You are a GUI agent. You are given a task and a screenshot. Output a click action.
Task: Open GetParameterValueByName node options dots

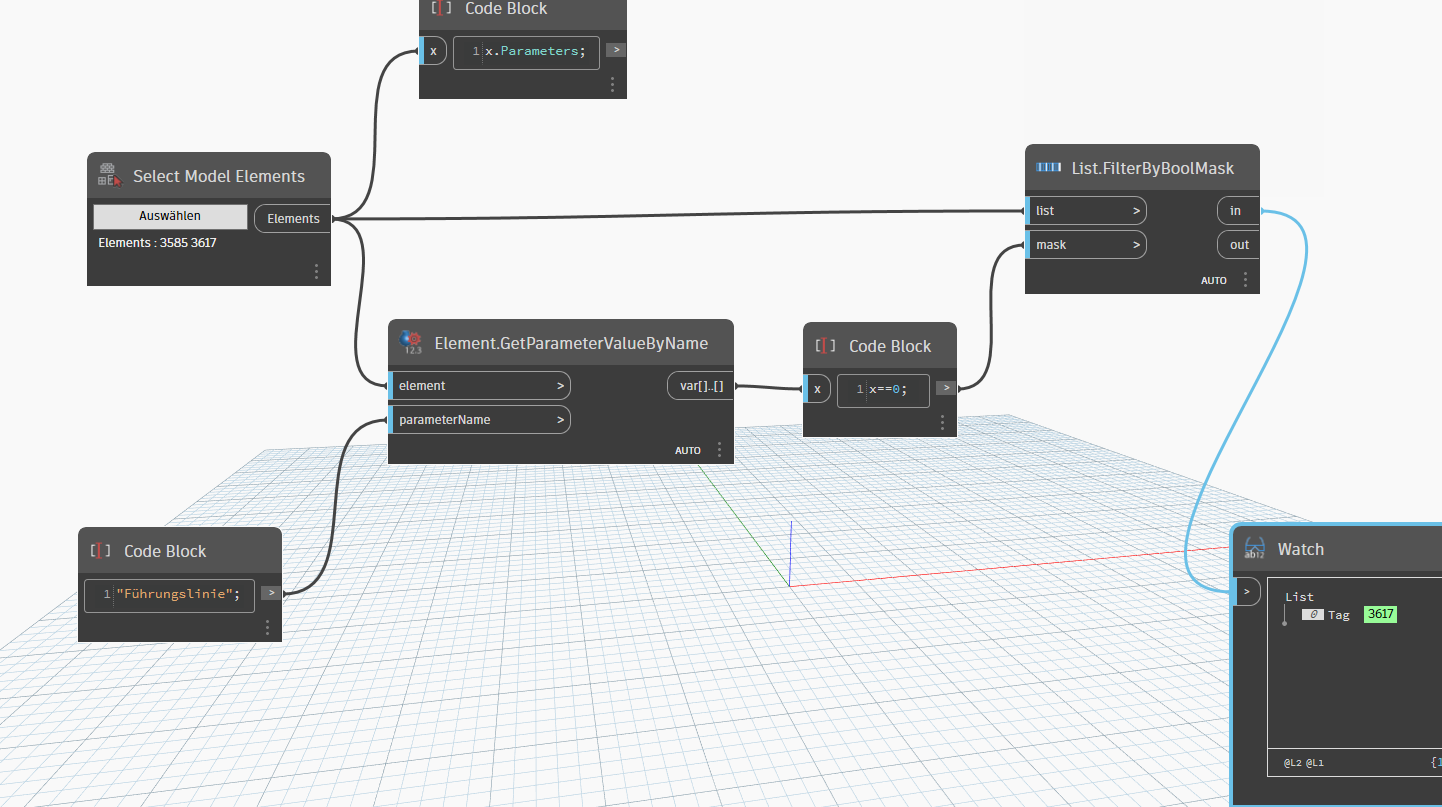click(719, 450)
